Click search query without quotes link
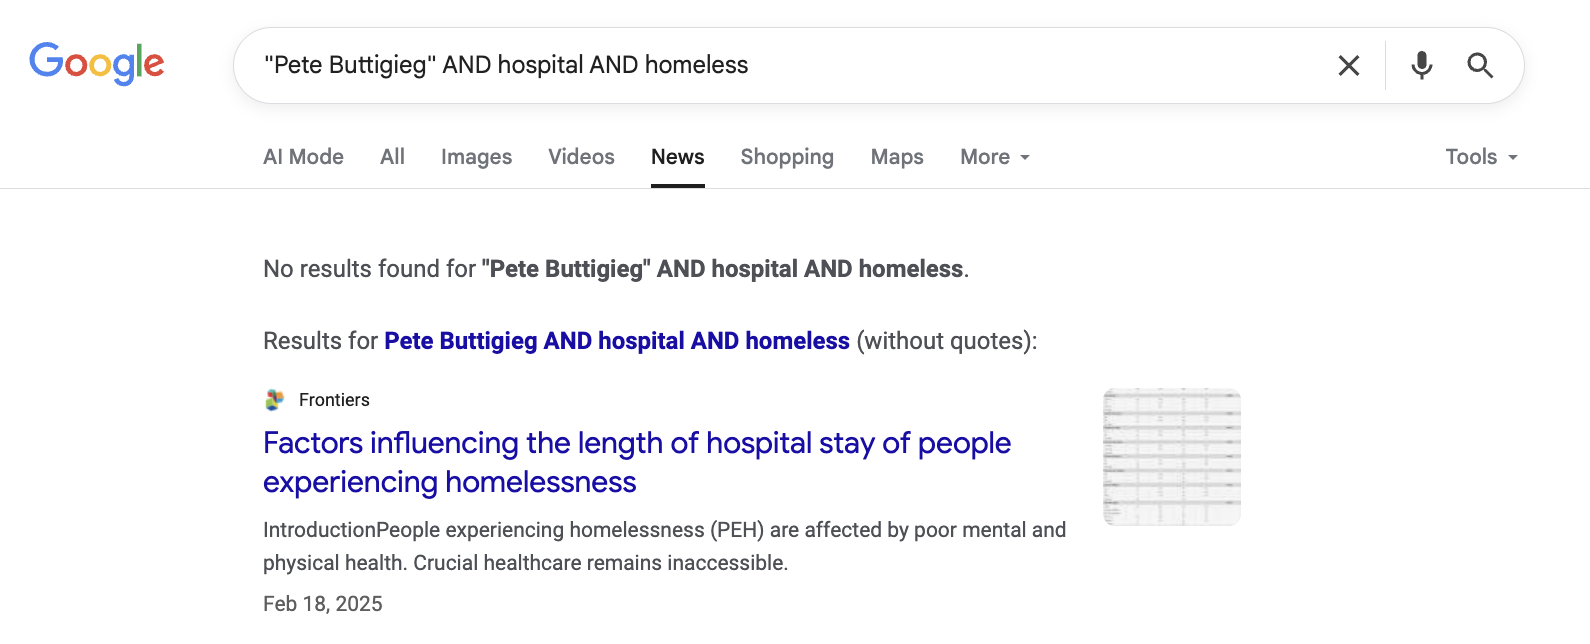This screenshot has height=644, width=1590. click(x=616, y=341)
